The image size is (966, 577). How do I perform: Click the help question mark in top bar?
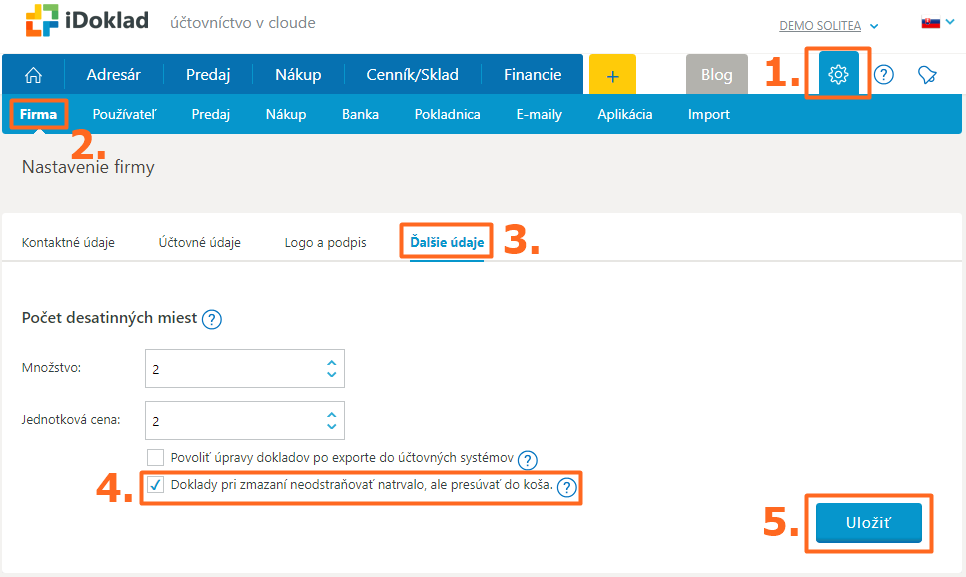pos(884,75)
